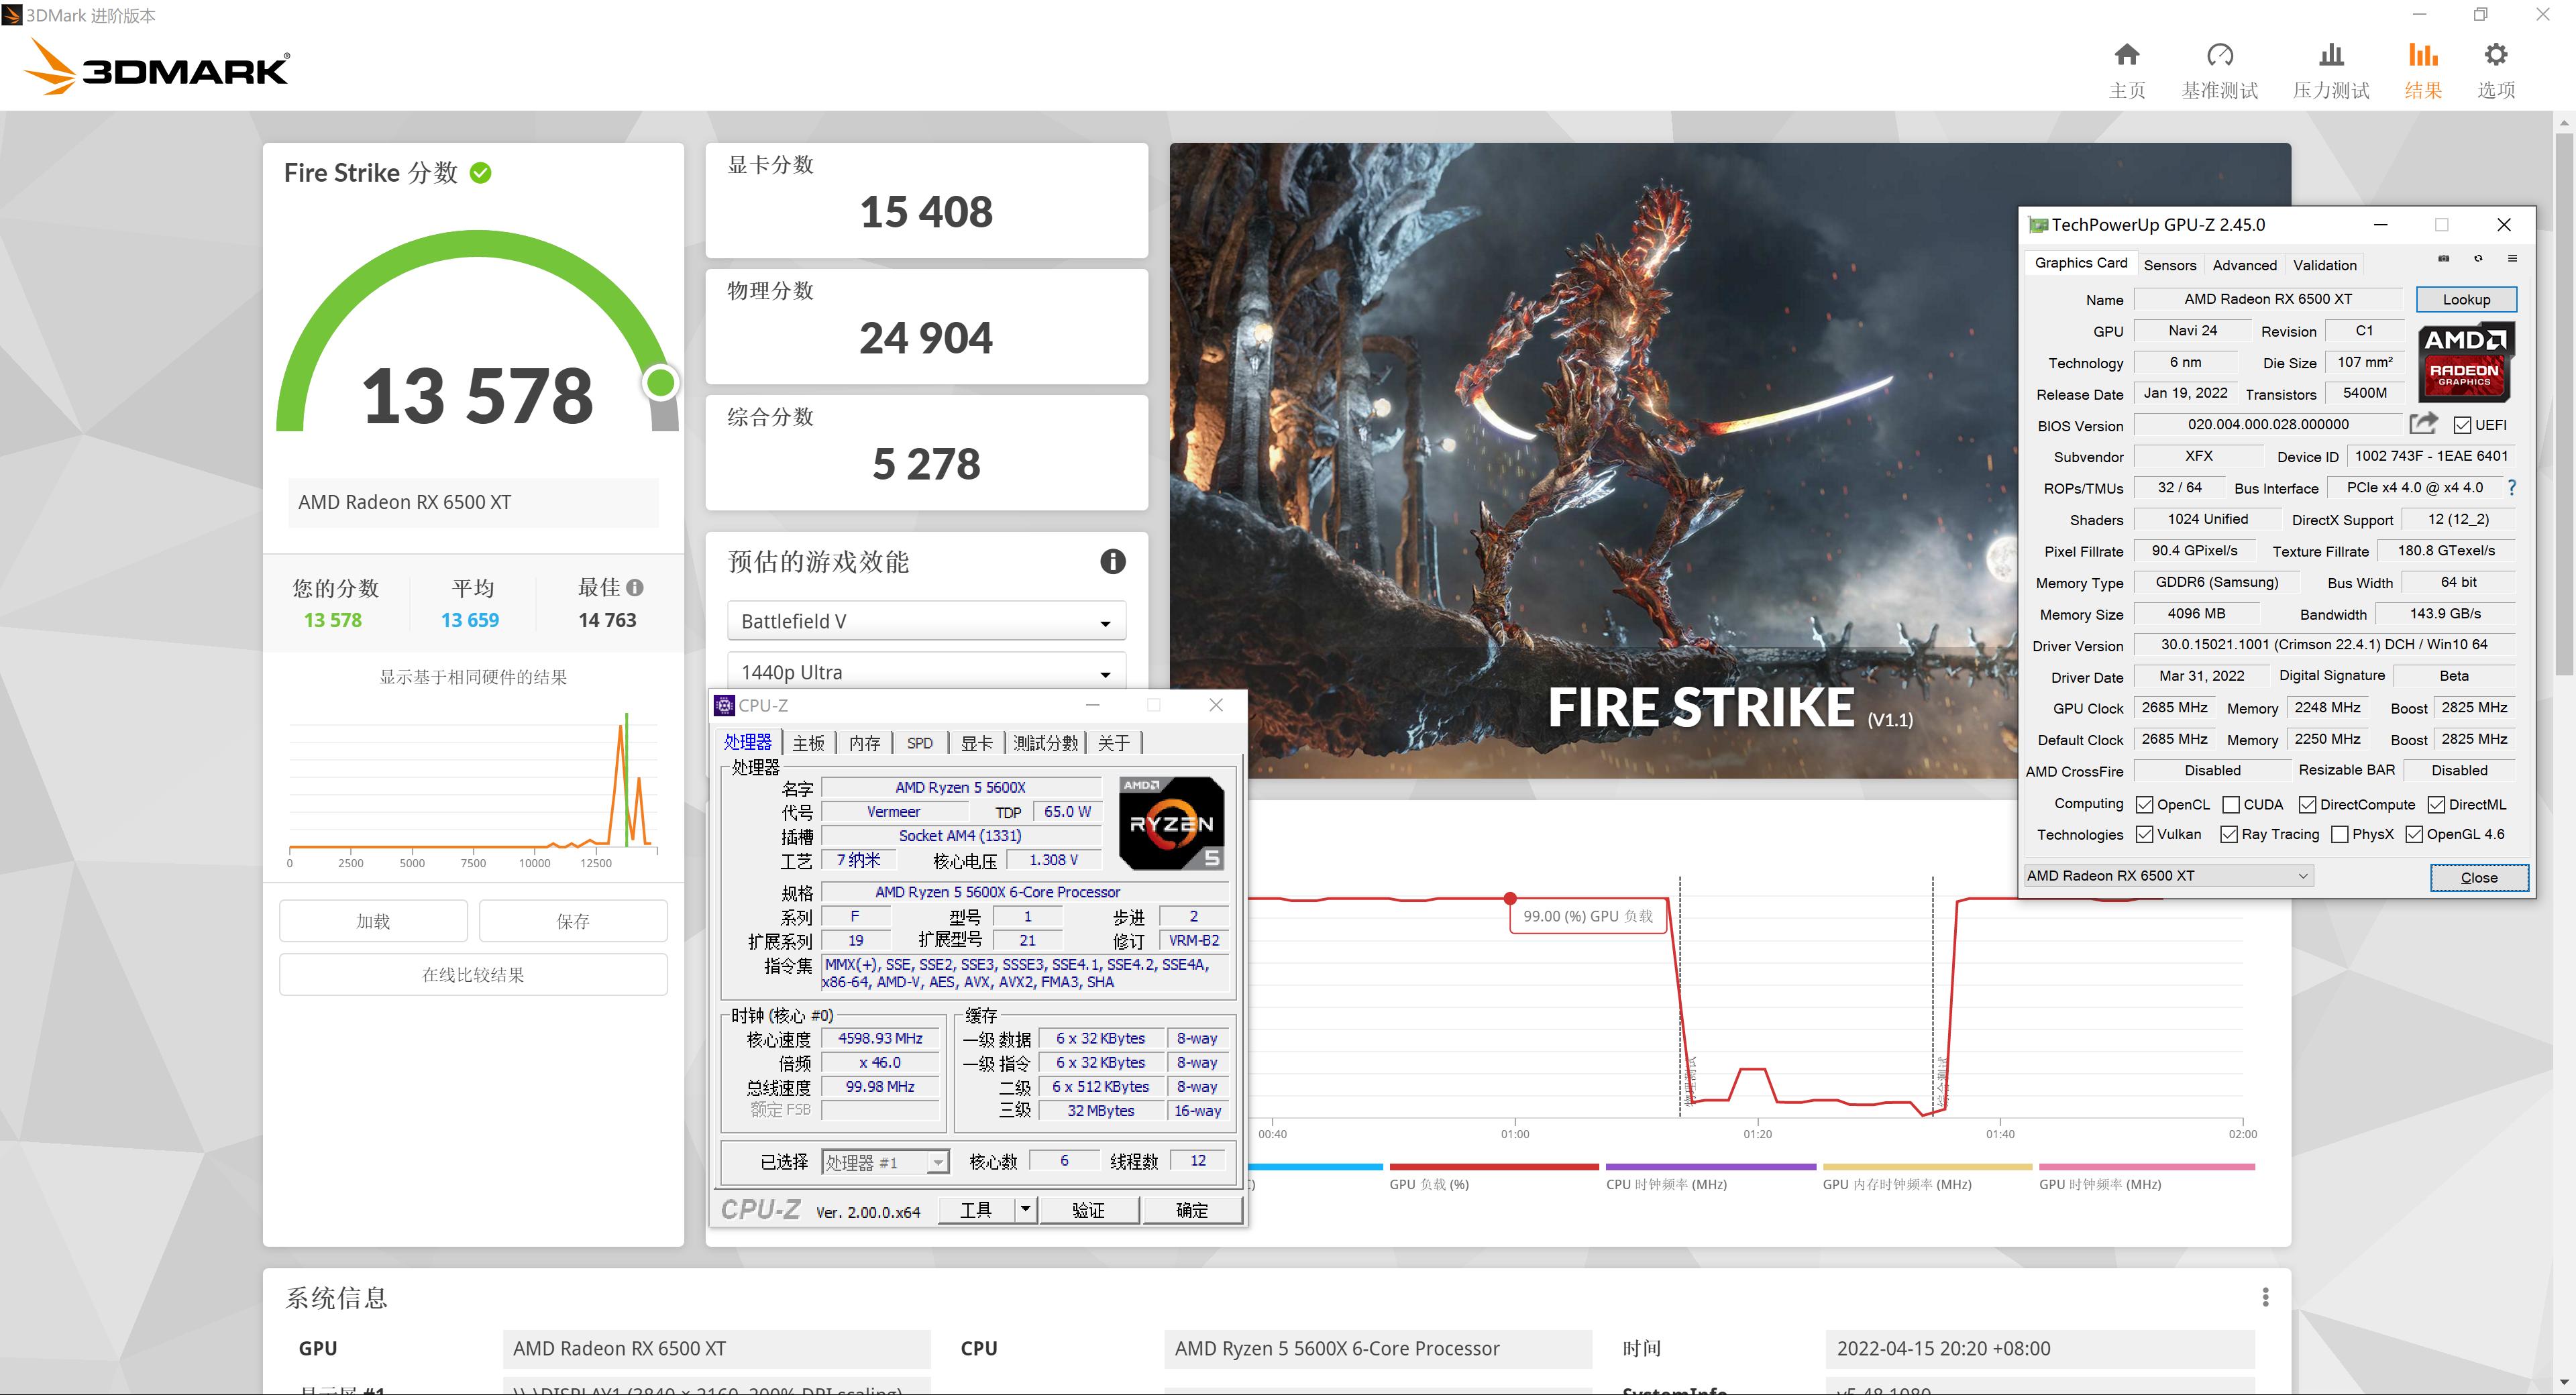The height and width of the screenshot is (1395, 2576).
Task: Go to 3DMark home page icon
Action: coord(2127,55)
